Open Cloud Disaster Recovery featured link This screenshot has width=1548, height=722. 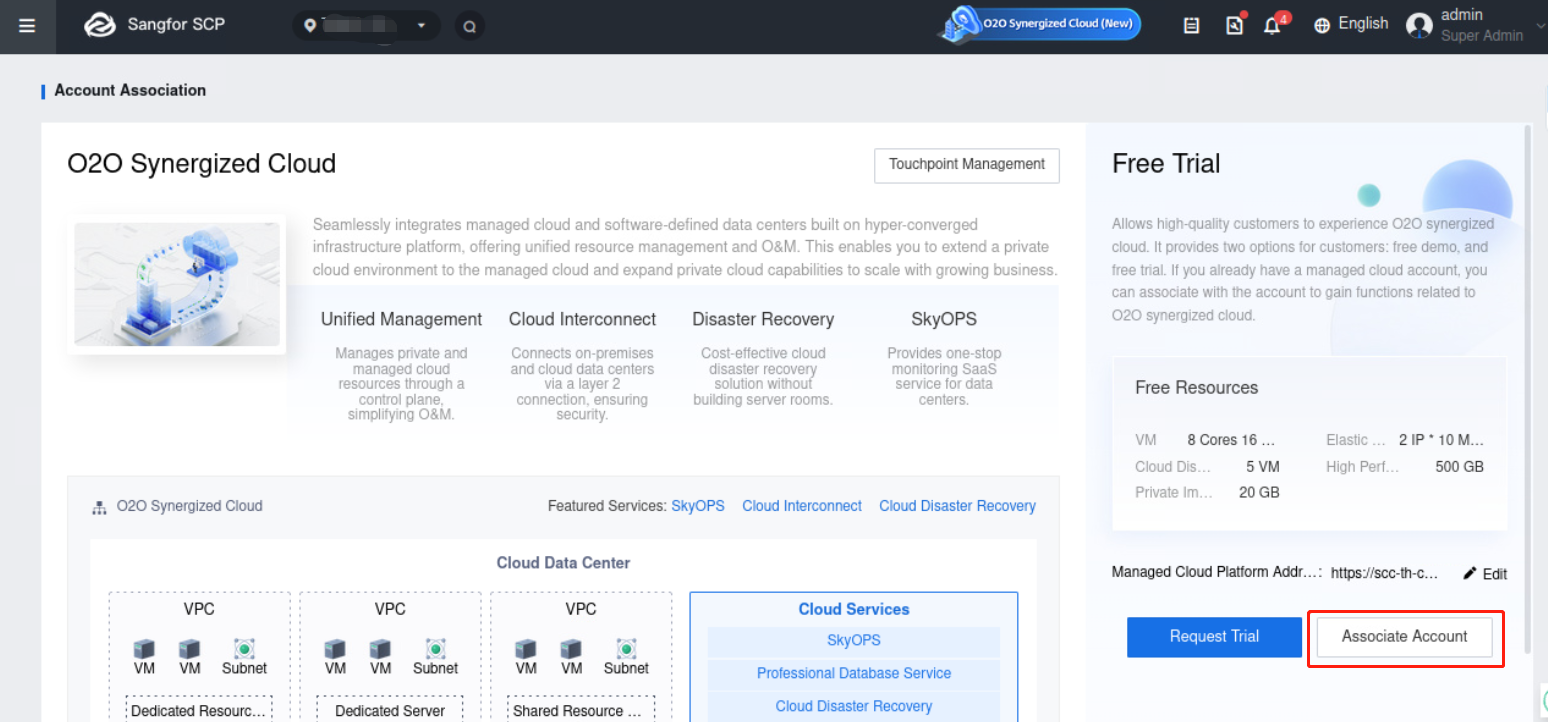coord(957,506)
